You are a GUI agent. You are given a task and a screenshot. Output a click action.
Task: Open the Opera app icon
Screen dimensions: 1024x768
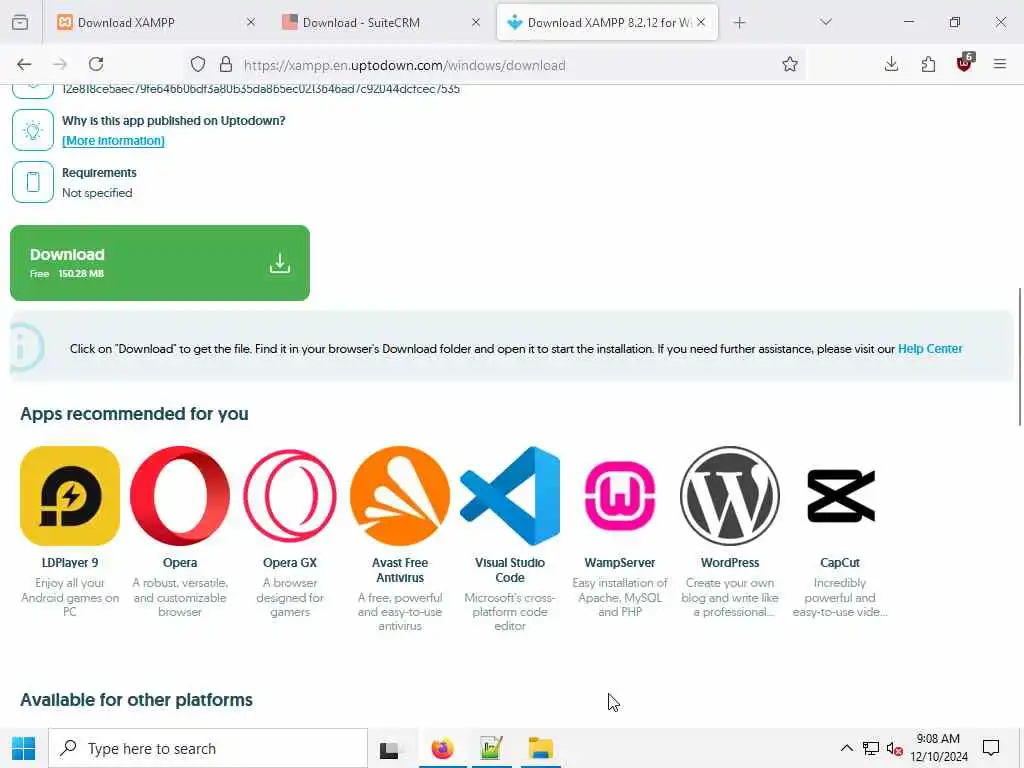[x=180, y=496]
